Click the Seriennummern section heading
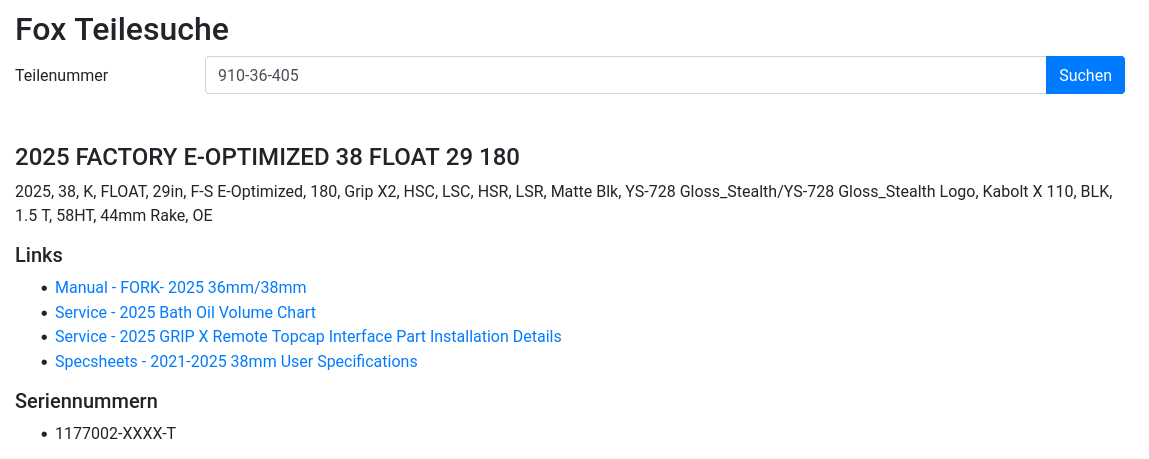 (x=86, y=401)
